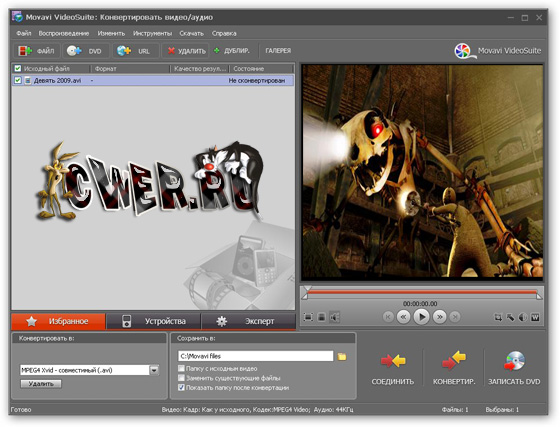Viewport: 560px width, 427px height.
Task: Sort by the Качество резул... column header
Action: 200,68
